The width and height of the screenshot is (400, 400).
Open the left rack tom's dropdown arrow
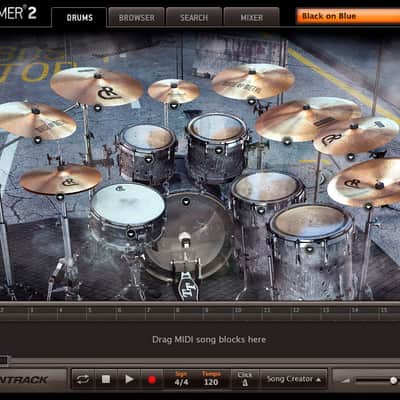(148, 159)
